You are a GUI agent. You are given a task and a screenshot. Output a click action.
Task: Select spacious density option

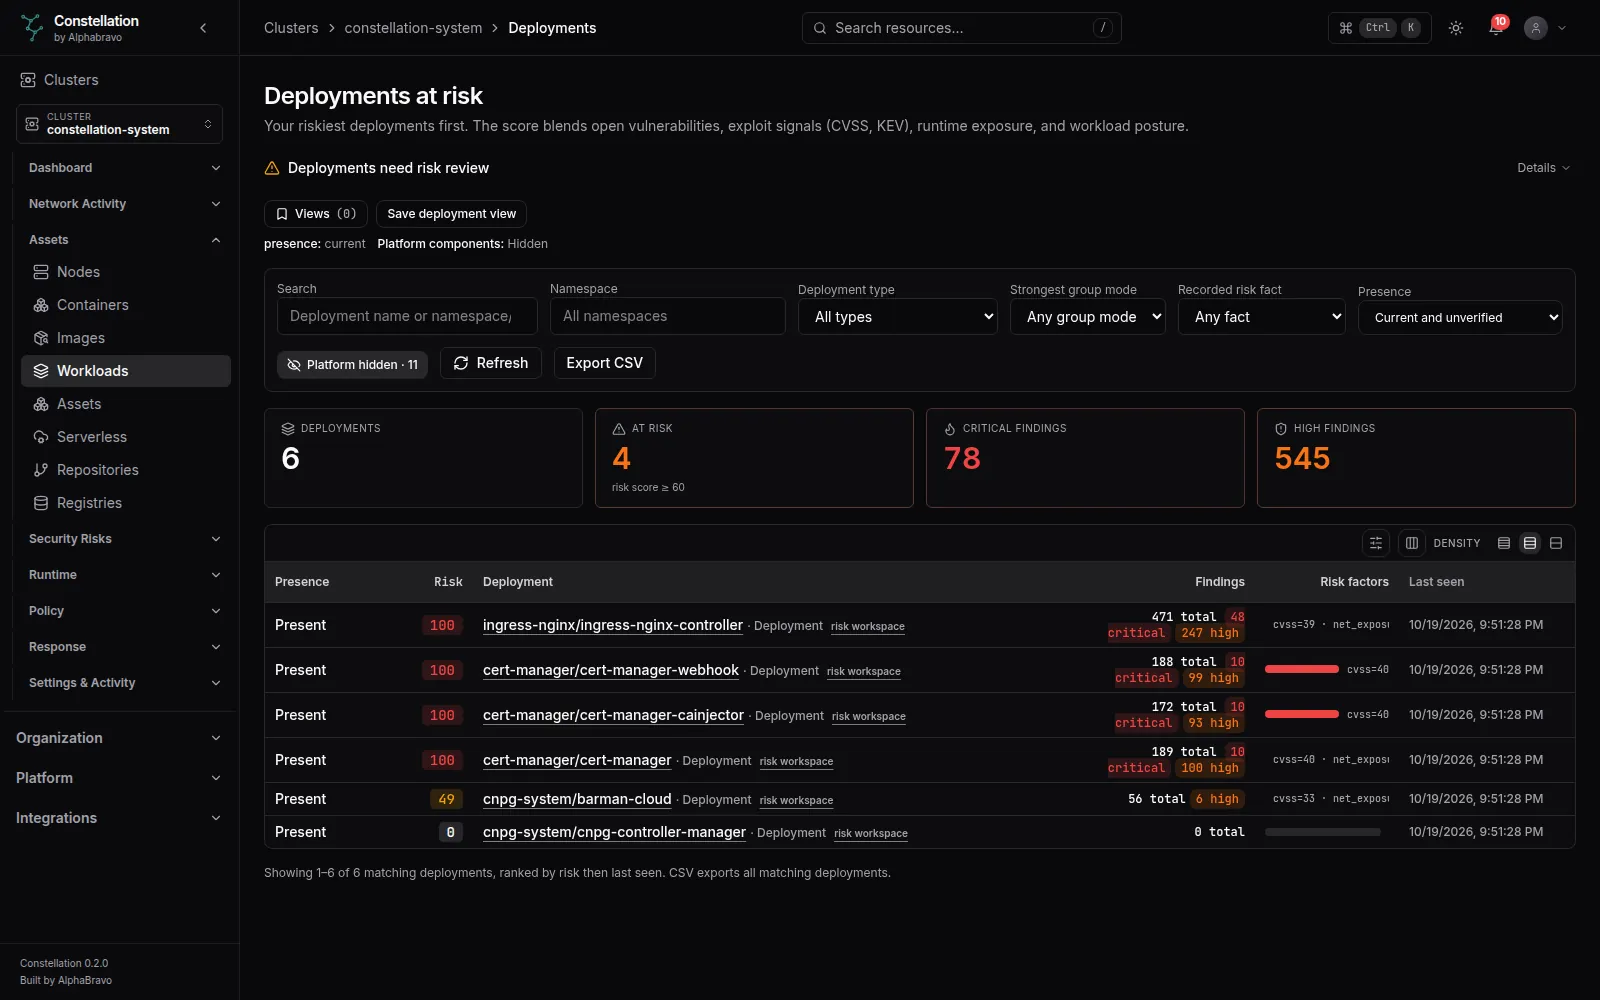click(x=1556, y=543)
